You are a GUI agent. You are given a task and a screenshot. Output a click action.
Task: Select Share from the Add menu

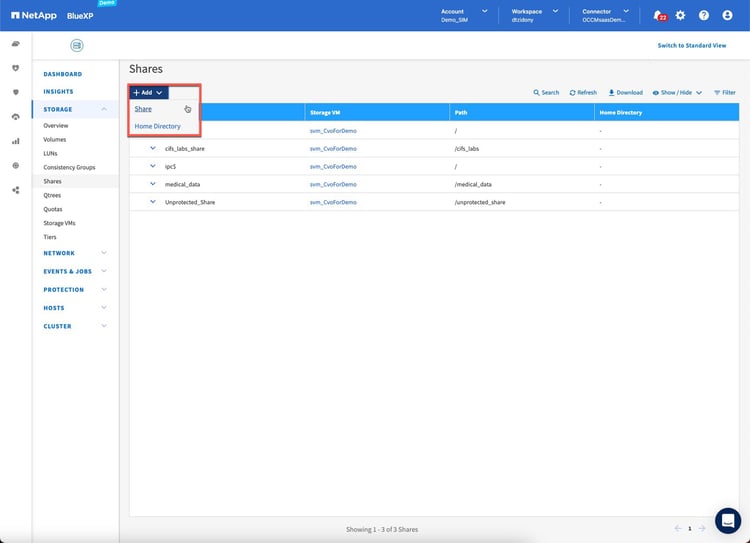click(x=144, y=108)
